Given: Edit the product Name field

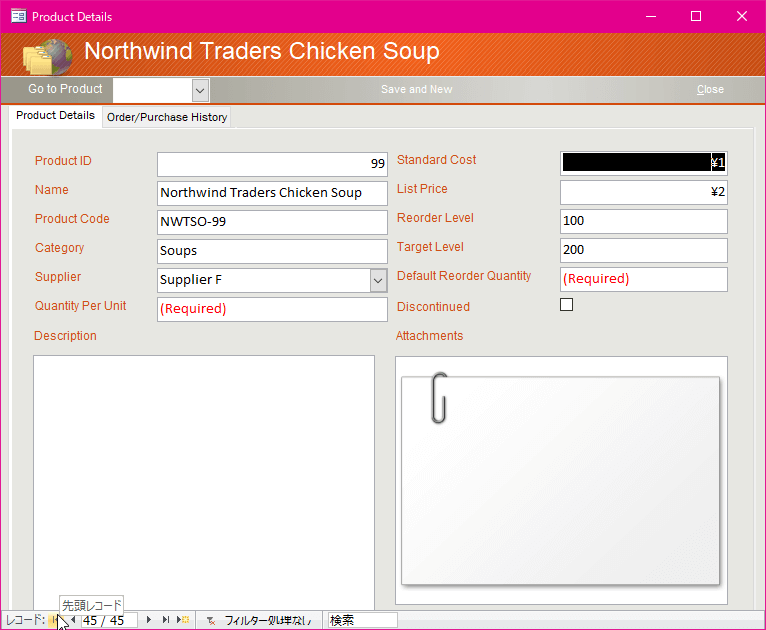Looking at the screenshot, I should [x=272, y=193].
